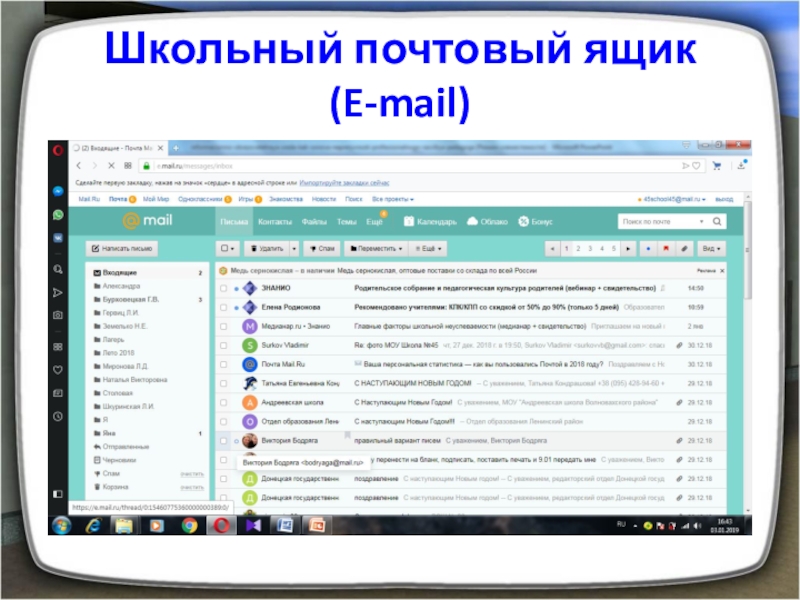
Task: Switch to Письма tab
Action: [234, 221]
